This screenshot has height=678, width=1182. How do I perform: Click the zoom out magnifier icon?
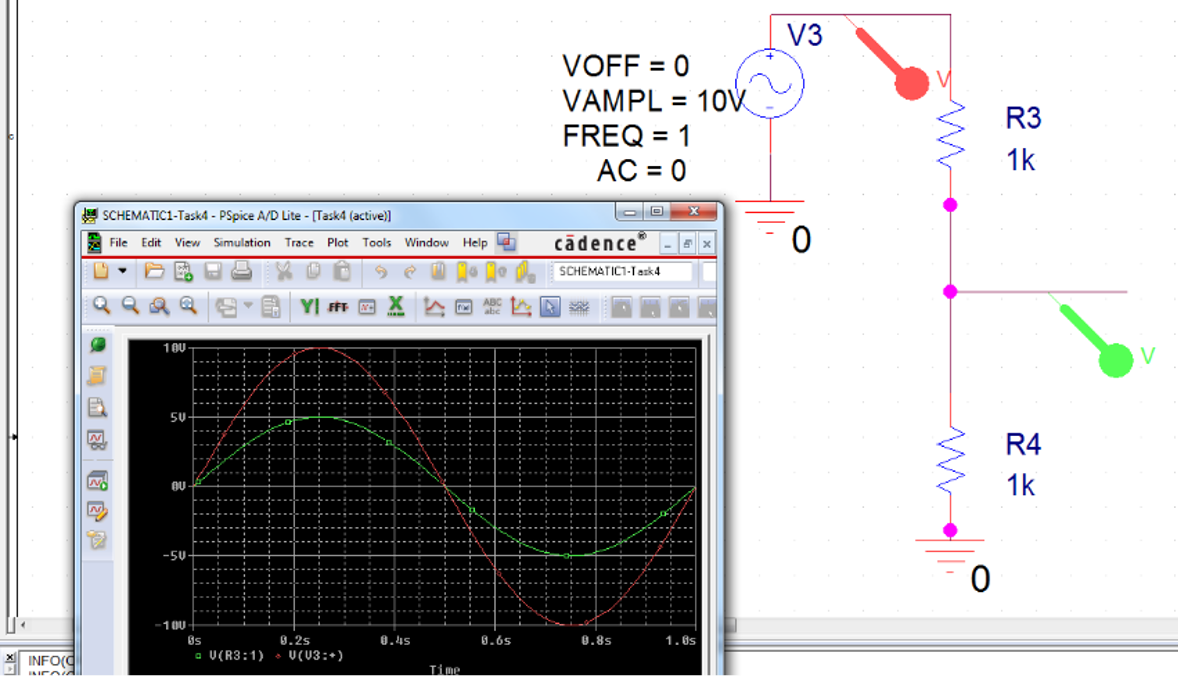[x=130, y=306]
